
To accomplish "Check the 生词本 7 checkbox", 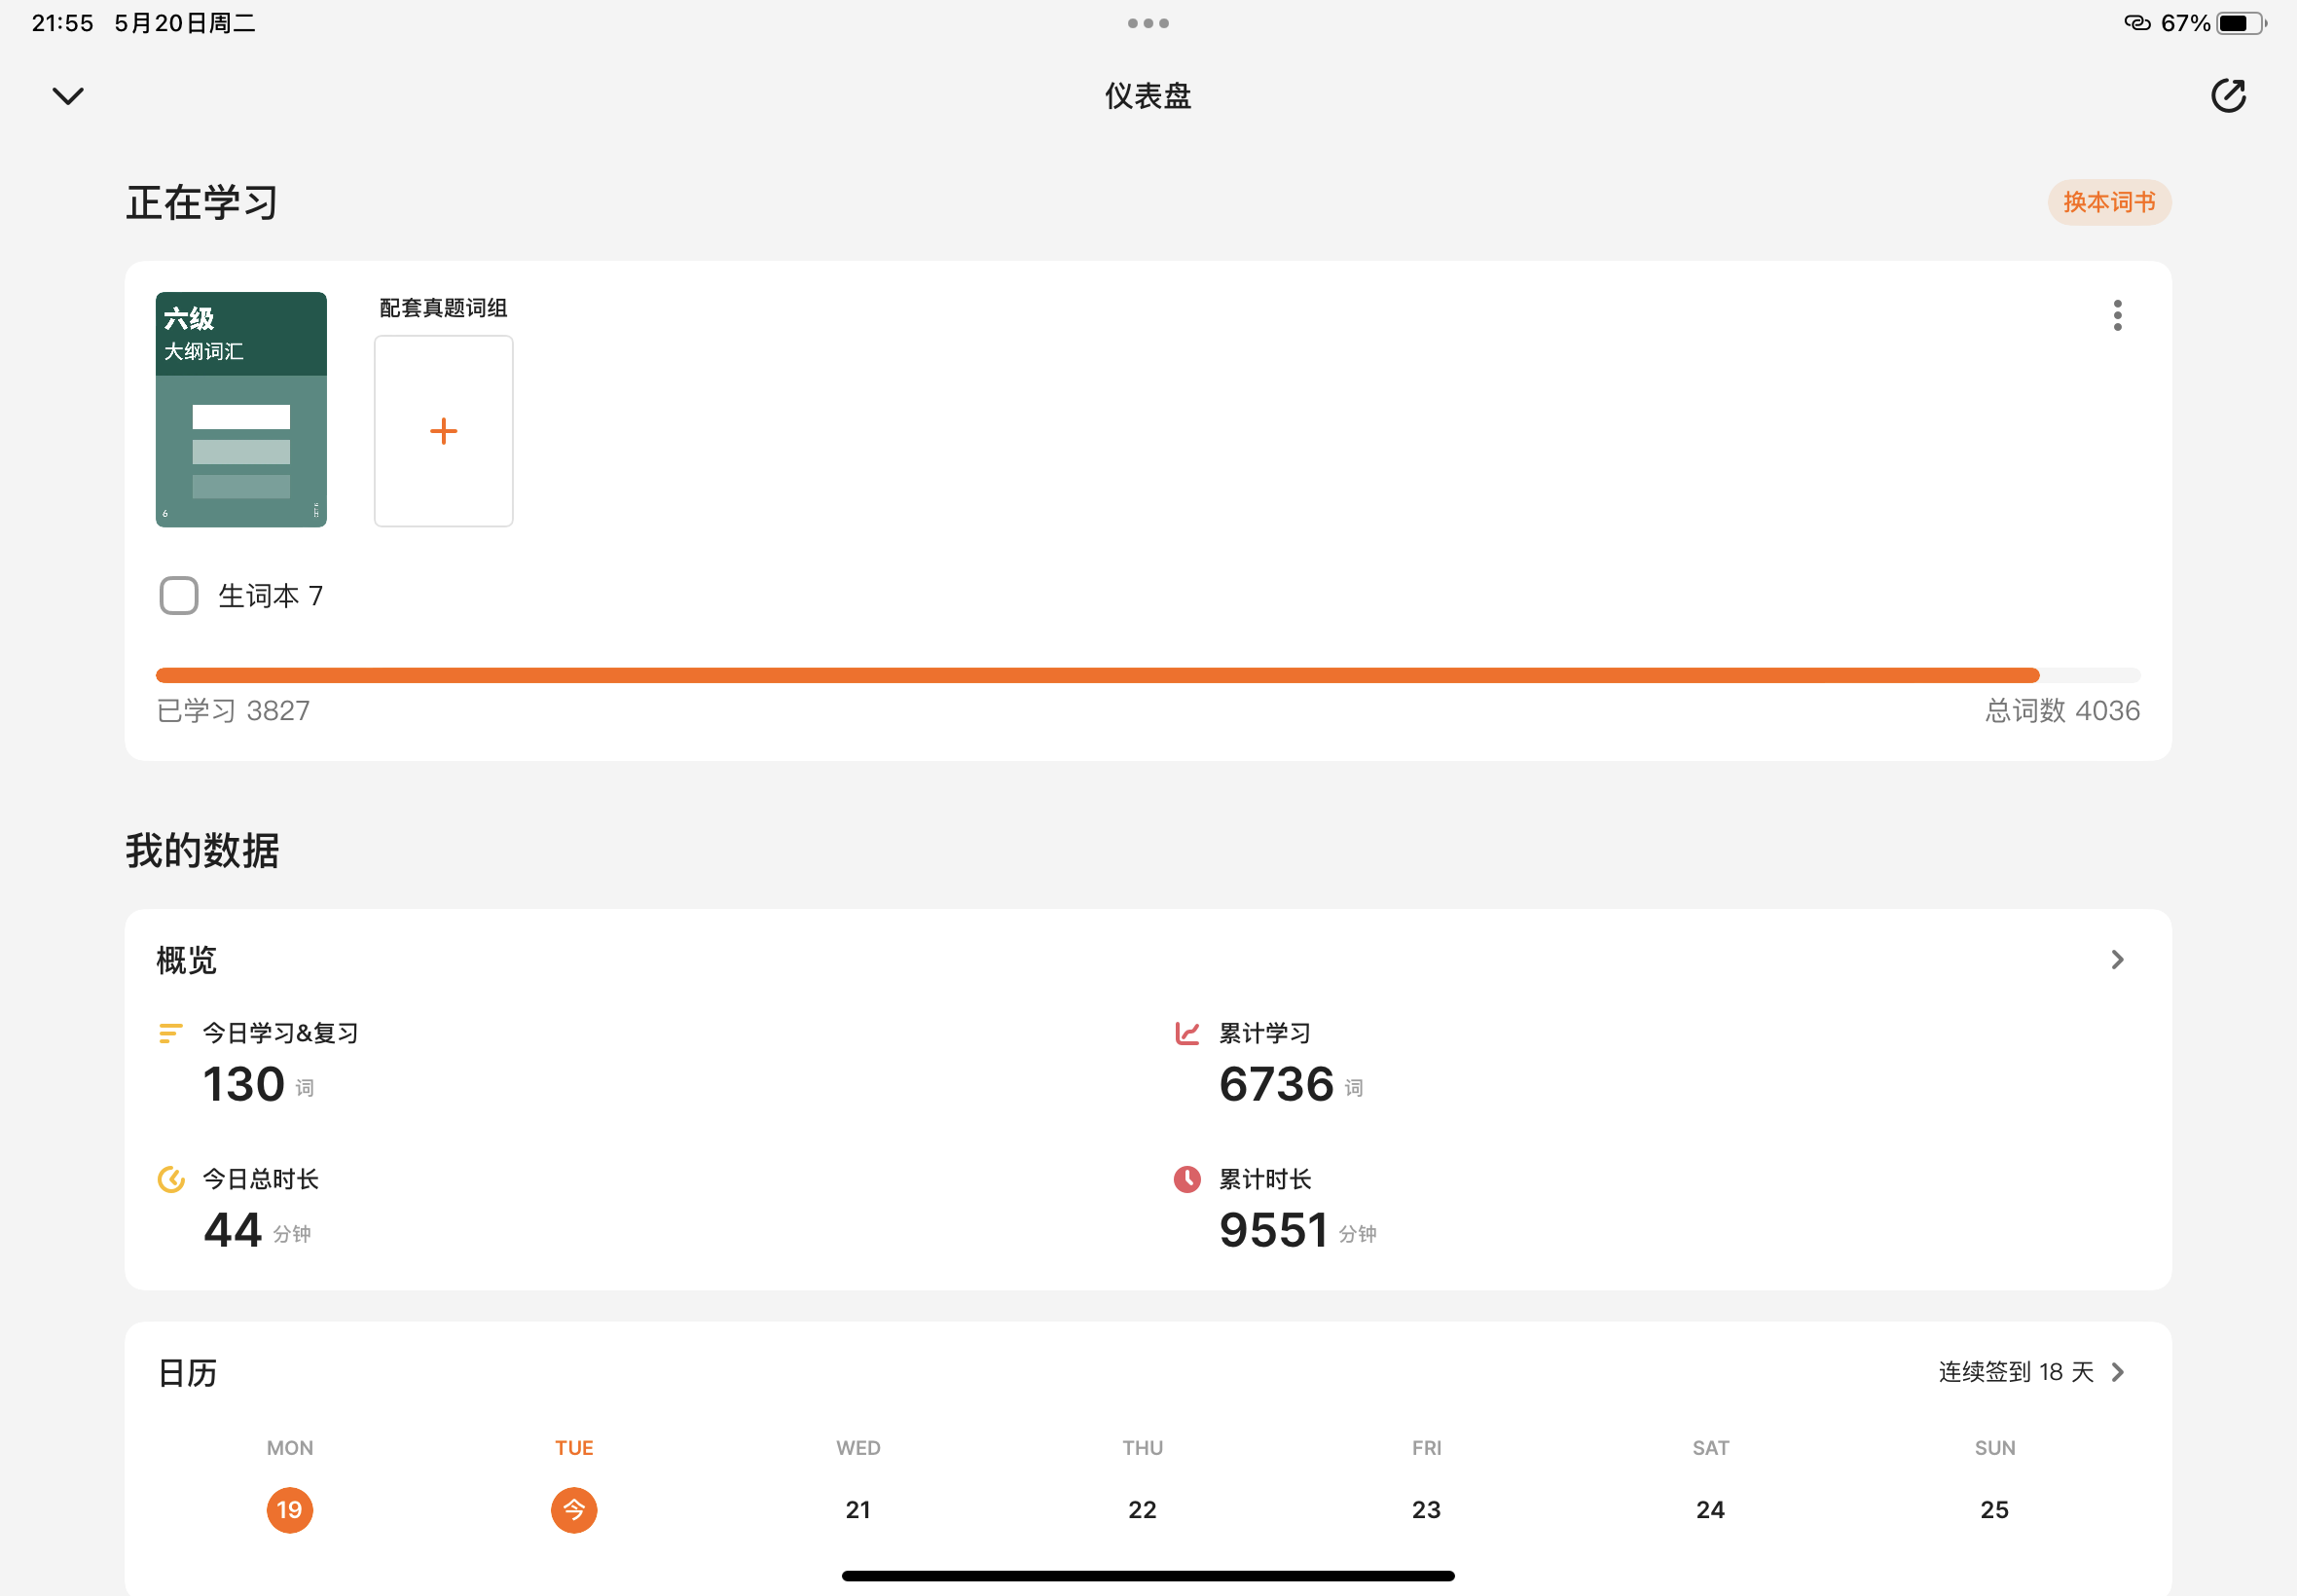I will pyautogui.click(x=179, y=596).
